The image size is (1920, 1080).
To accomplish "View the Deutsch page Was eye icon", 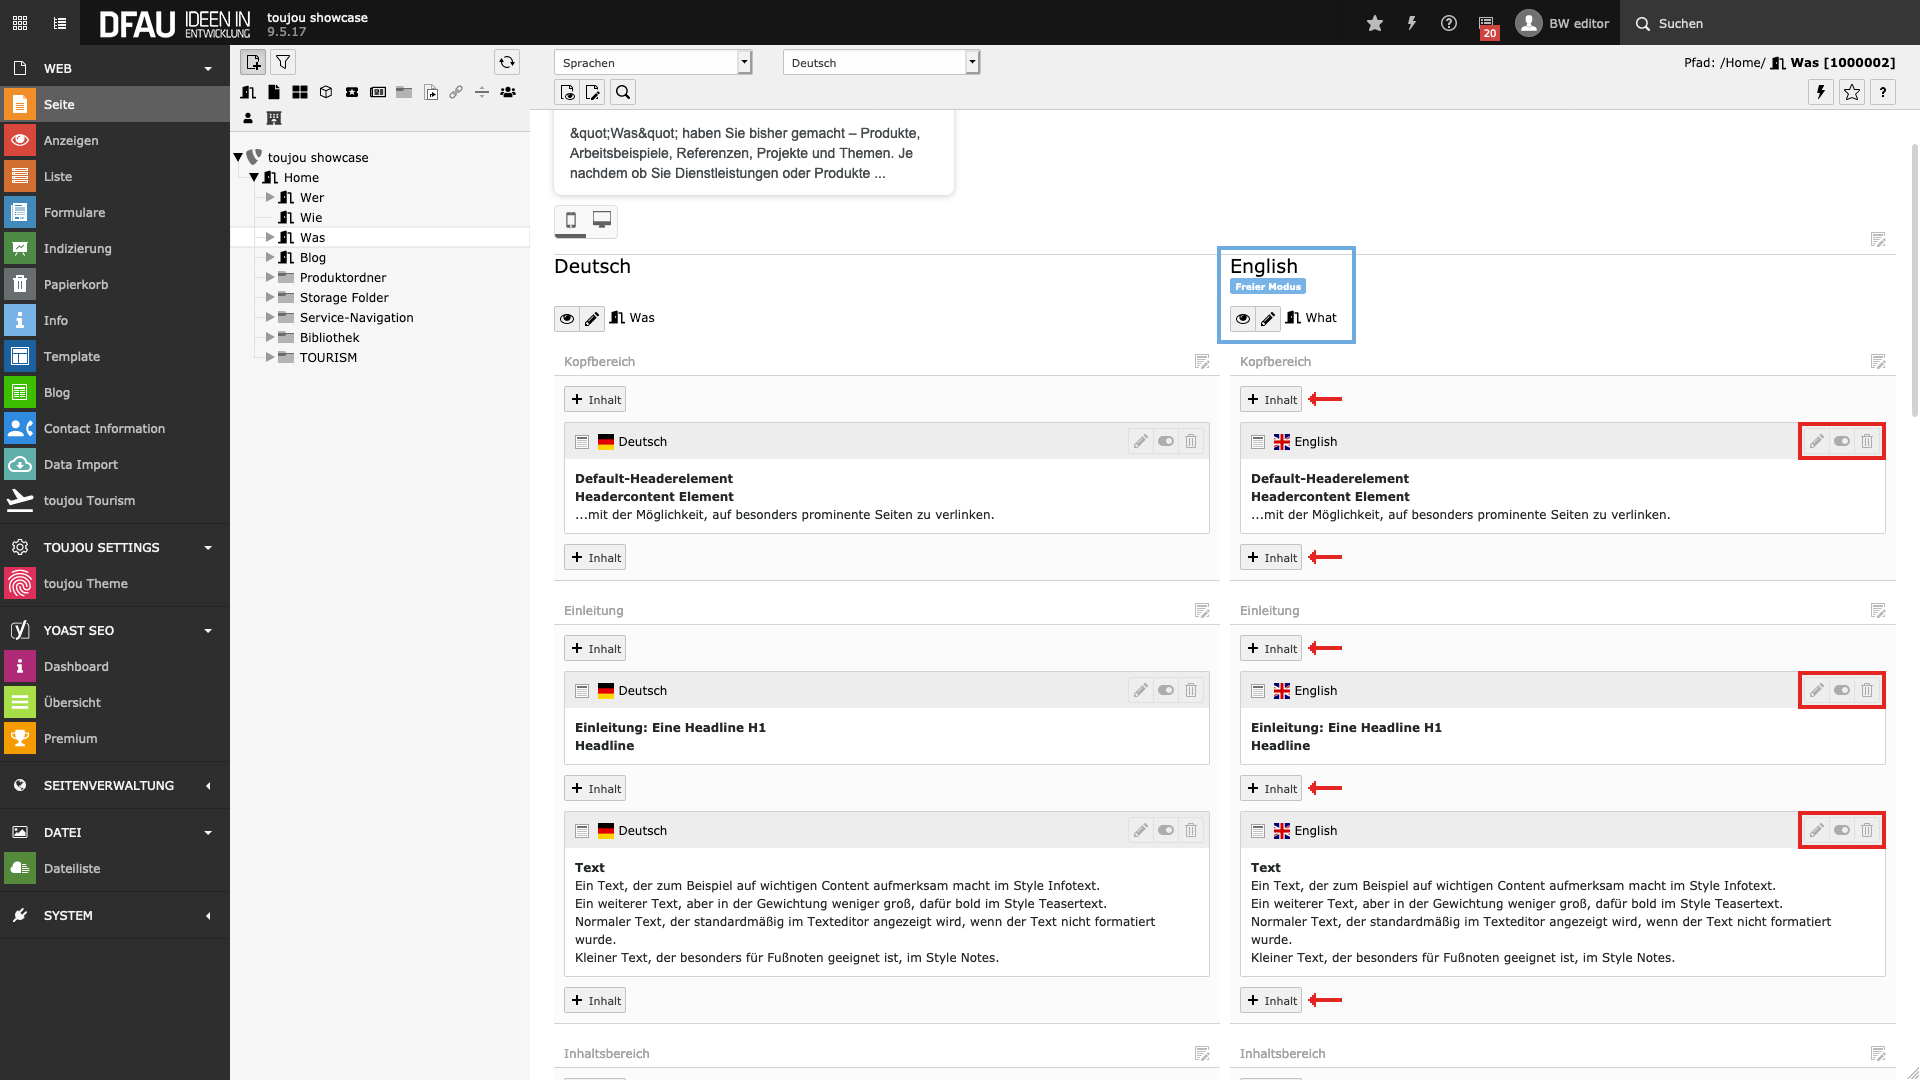I will [x=567, y=318].
